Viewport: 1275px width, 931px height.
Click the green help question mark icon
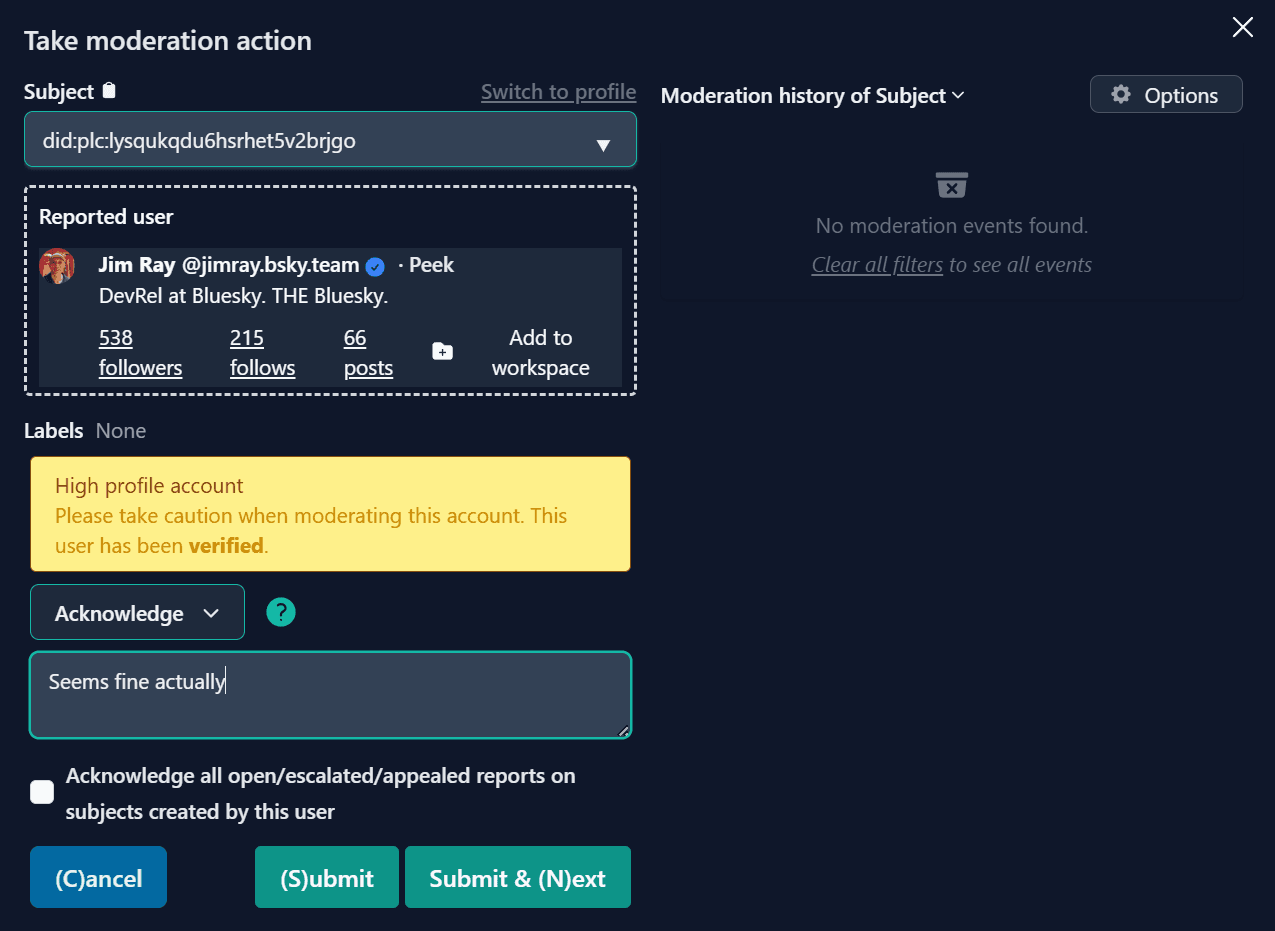click(x=281, y=612)
